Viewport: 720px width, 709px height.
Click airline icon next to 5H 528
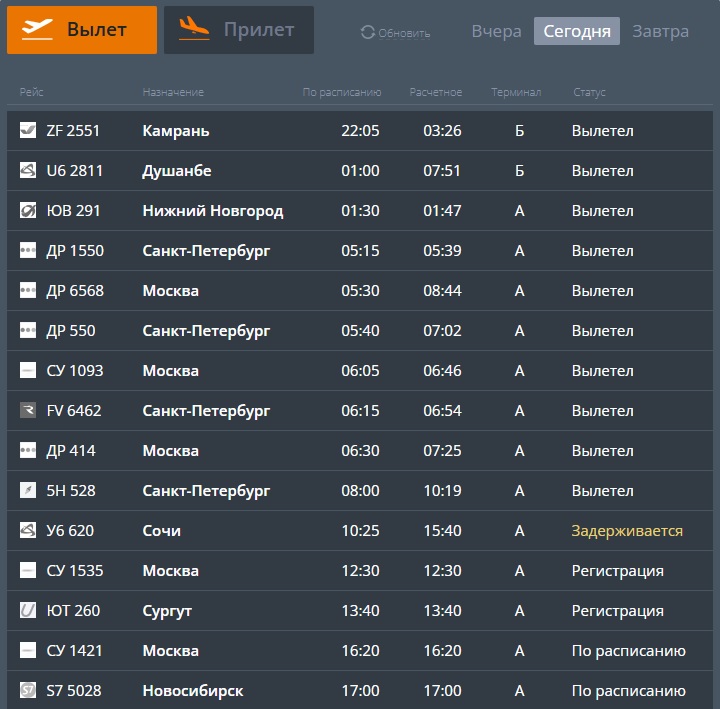28,491
